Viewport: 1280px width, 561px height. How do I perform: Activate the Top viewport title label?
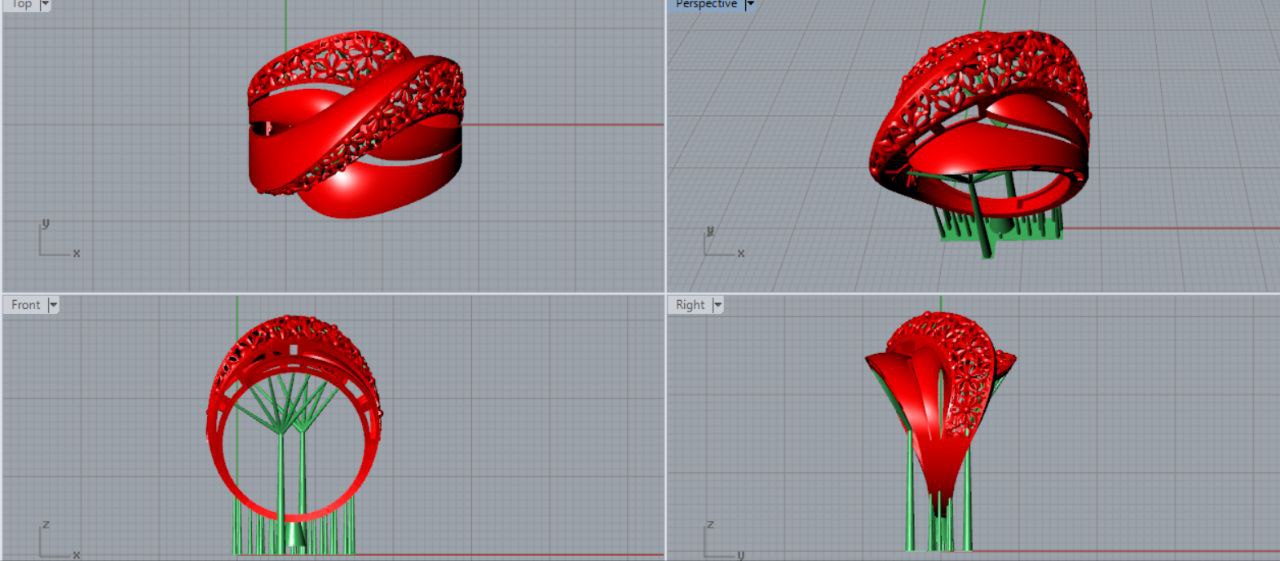[21, 5]
